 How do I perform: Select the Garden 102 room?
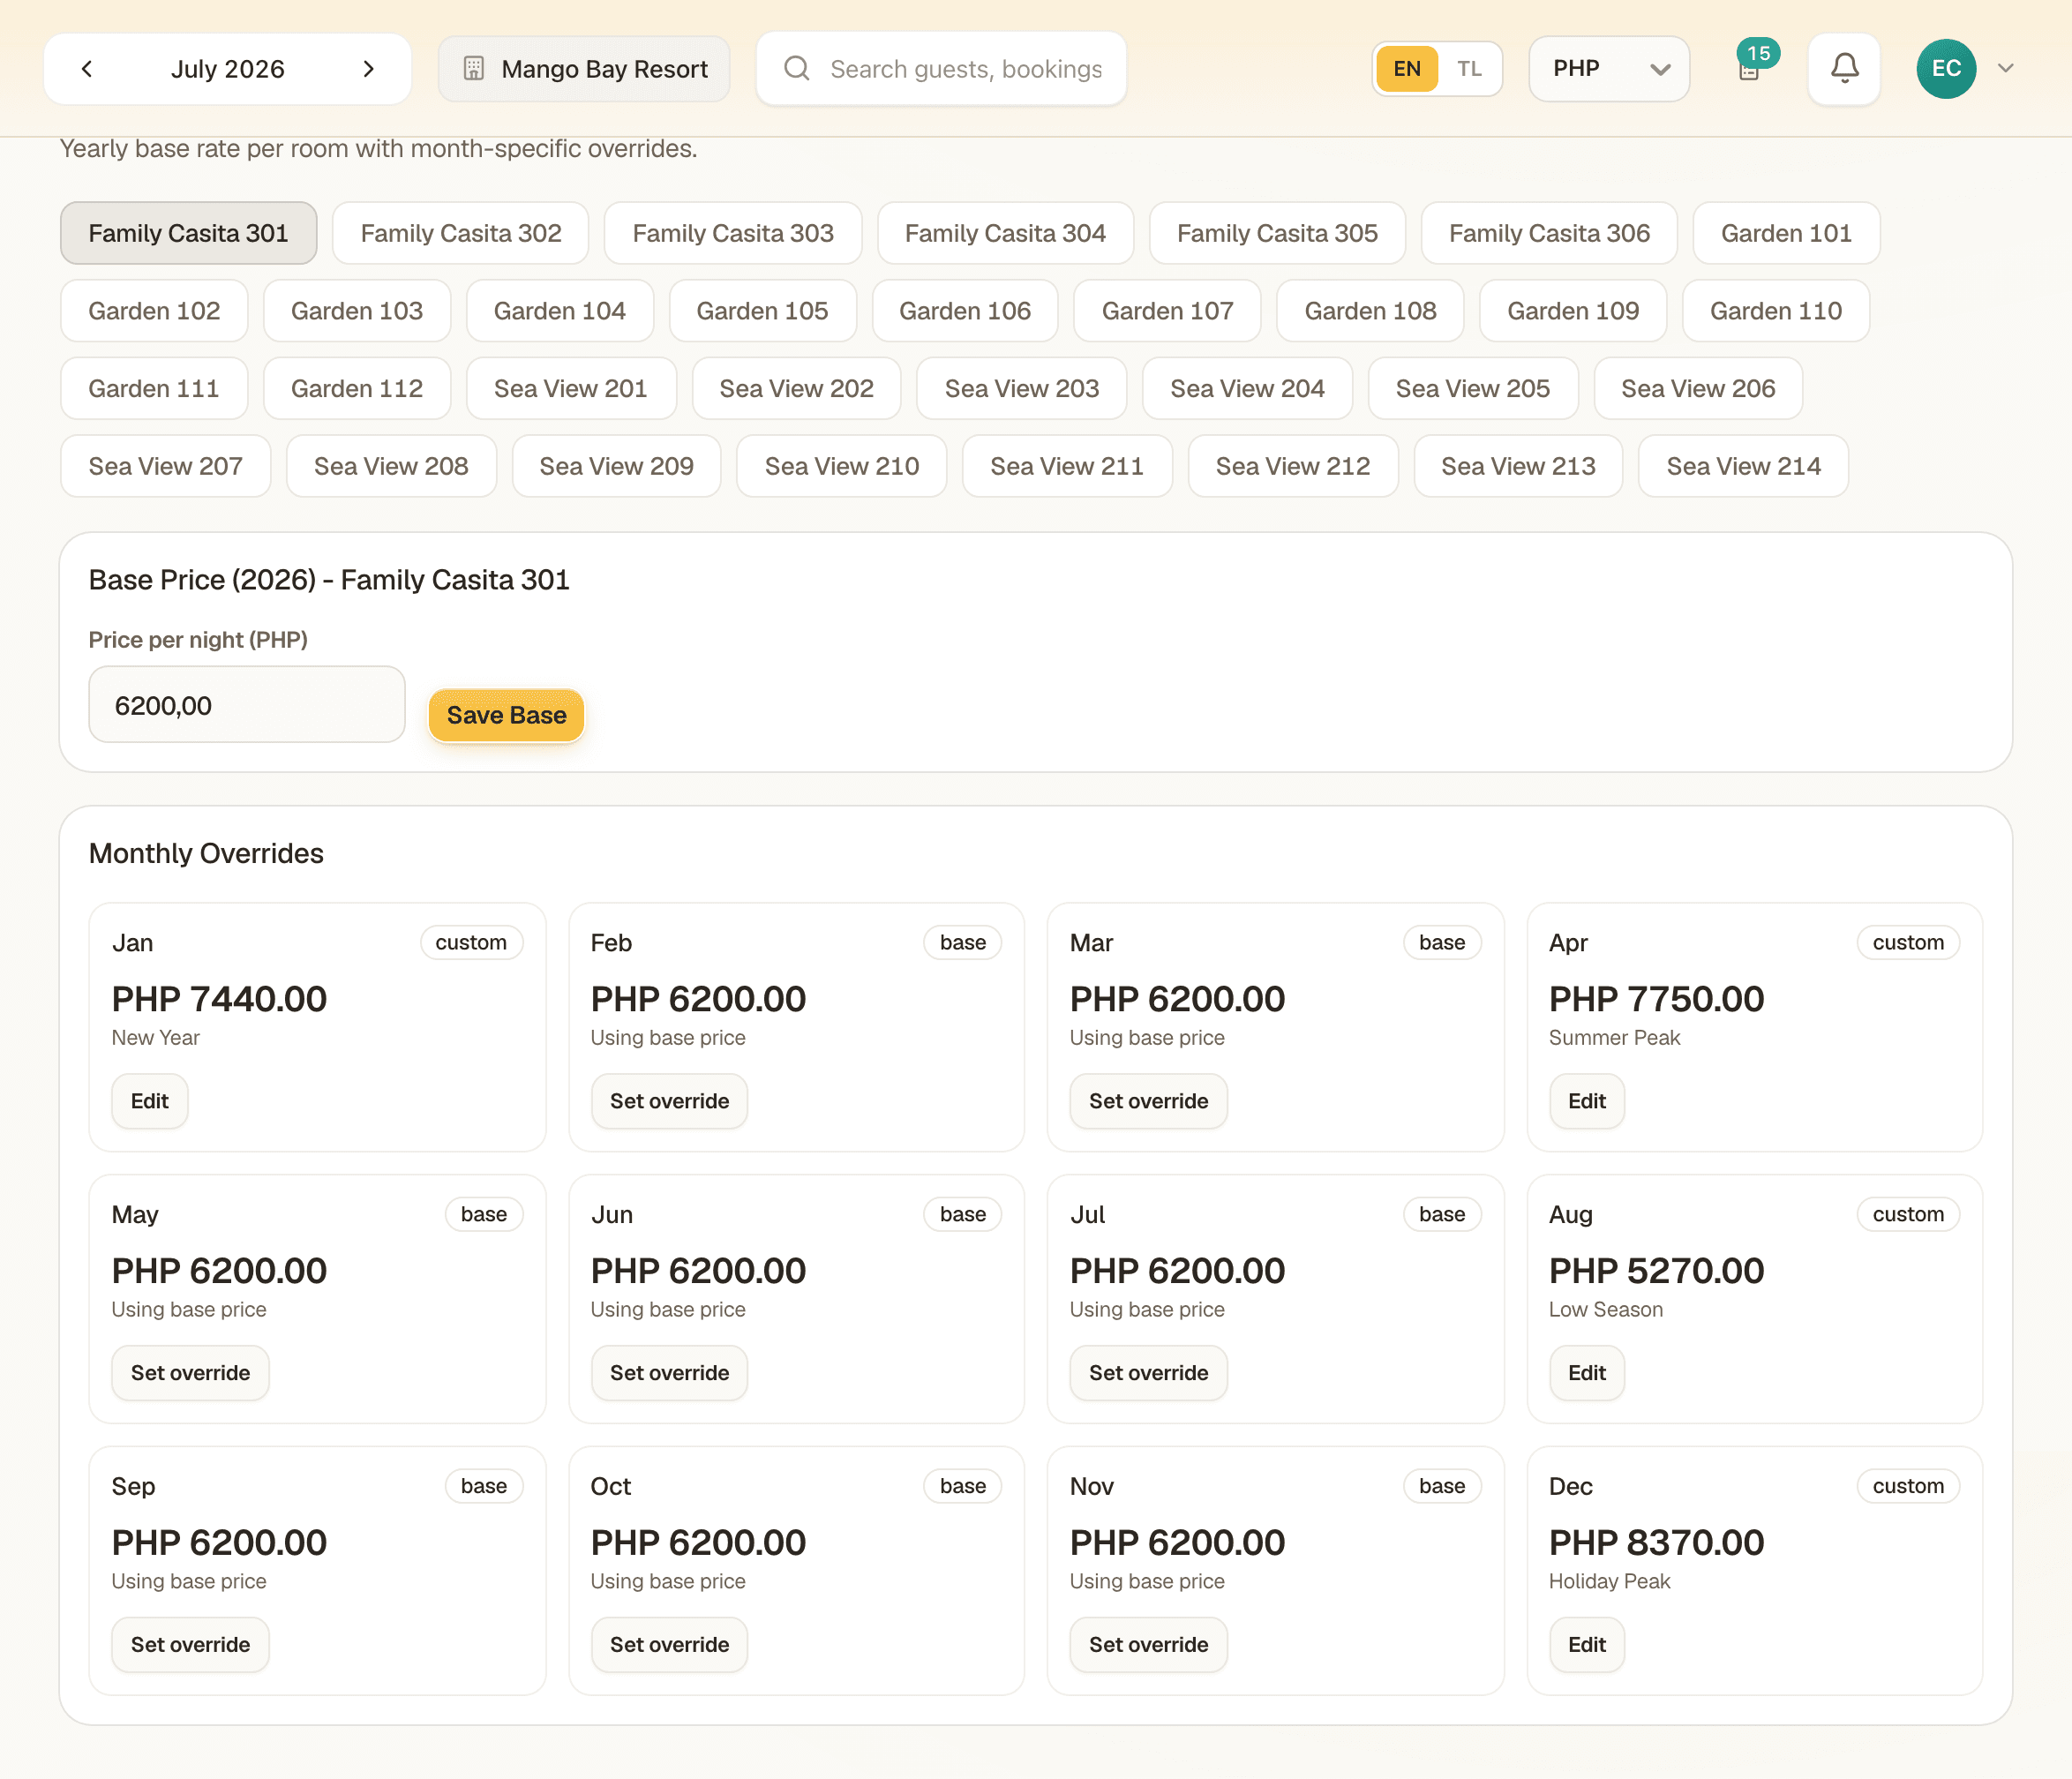tap(154, 311)
